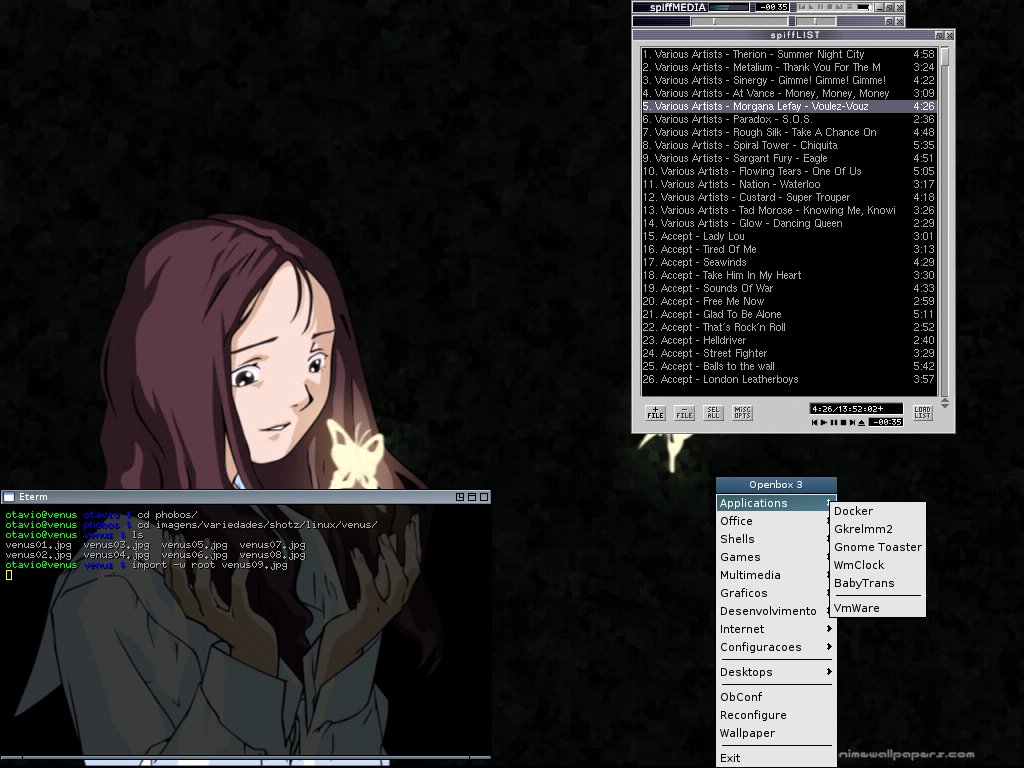Open the Graficos submenu

[x=776, y=593]
